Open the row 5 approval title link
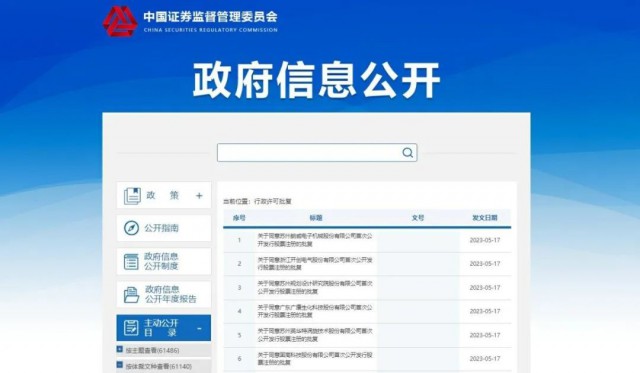The height and width of the screenshot is (373, 640). [x=315, y=335]
